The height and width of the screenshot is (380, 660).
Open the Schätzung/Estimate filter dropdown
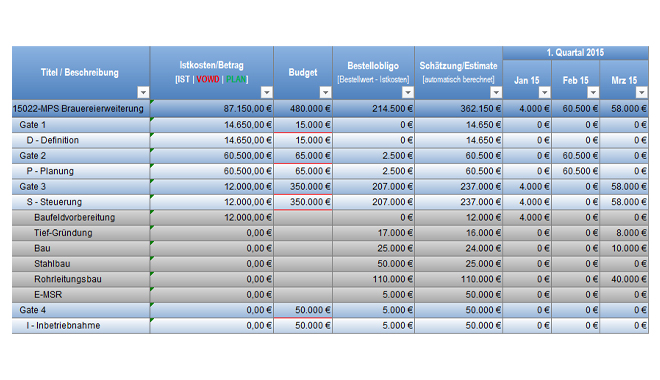click(x=496, y=92)
